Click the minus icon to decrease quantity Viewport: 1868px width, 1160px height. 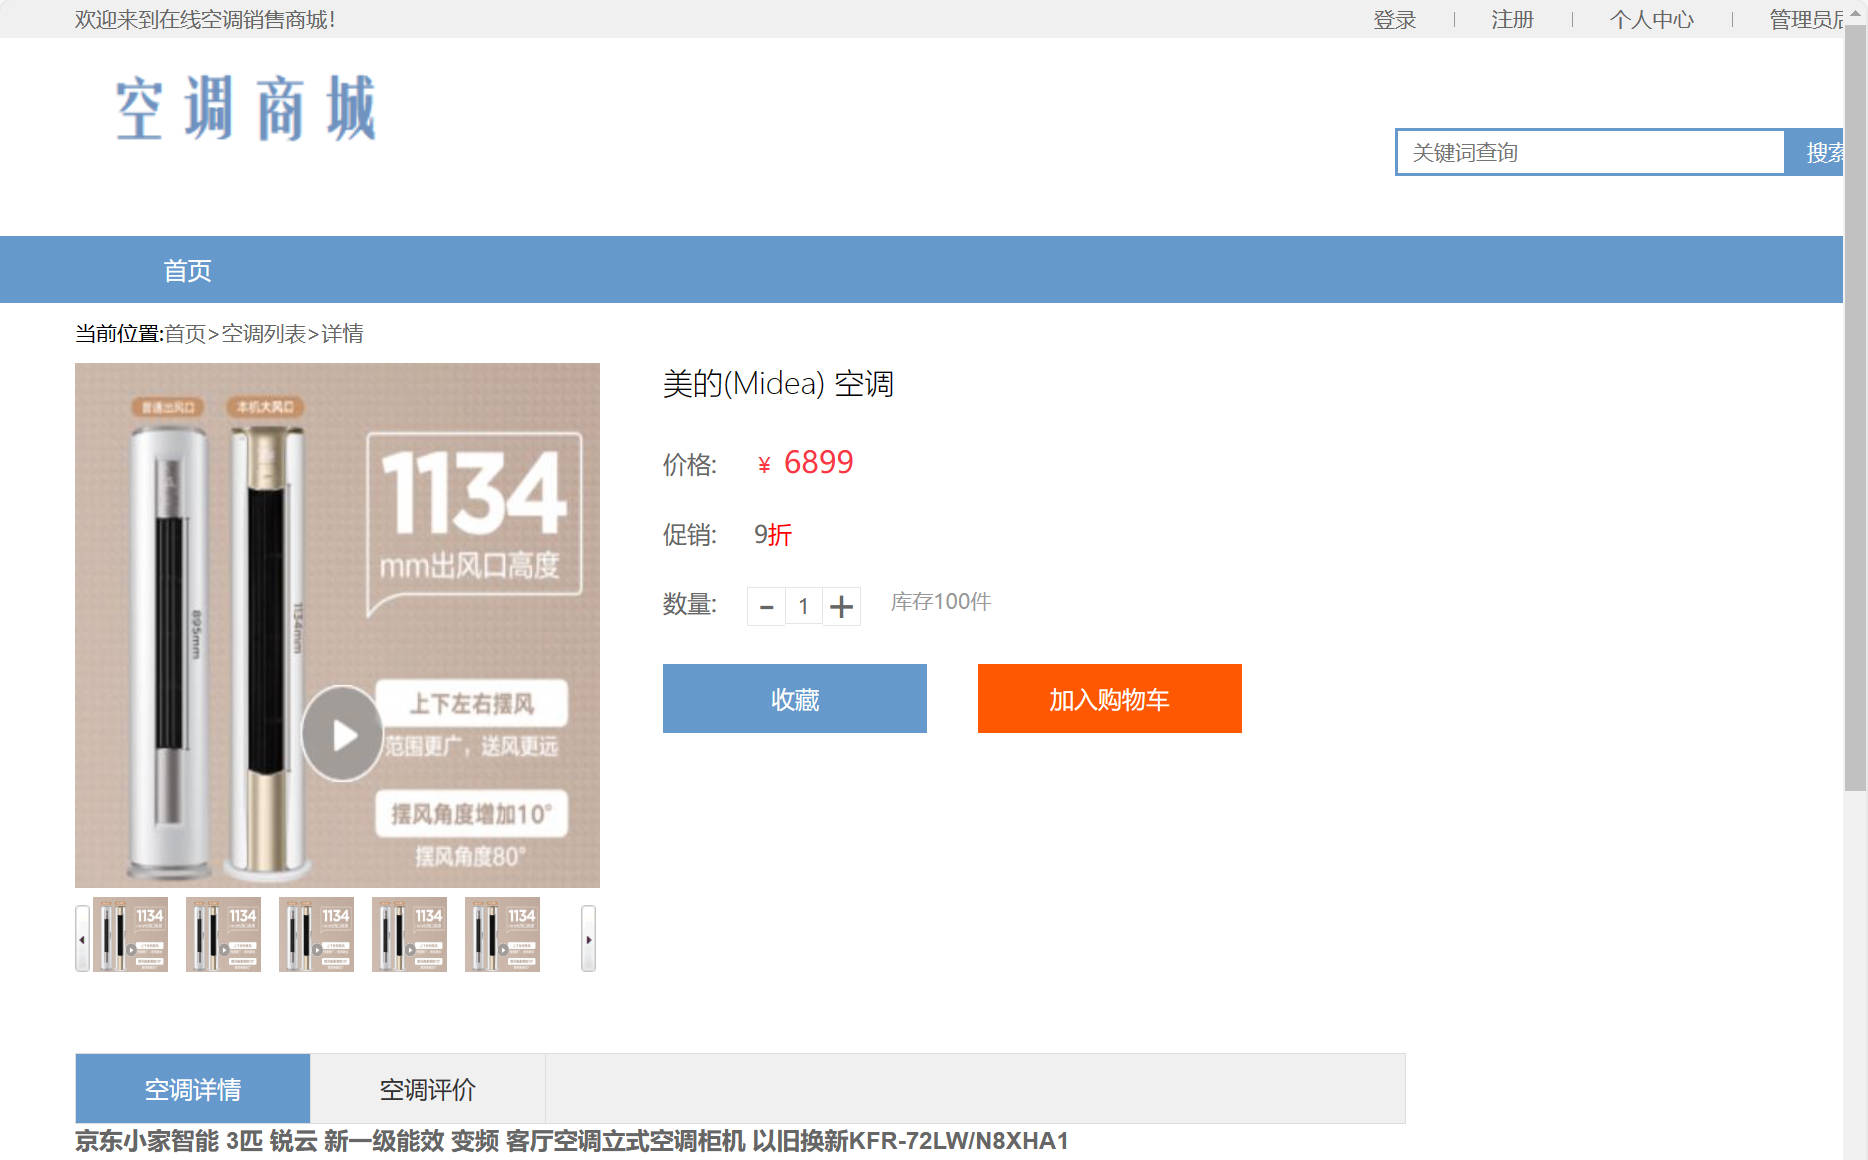tap(766, 606)
